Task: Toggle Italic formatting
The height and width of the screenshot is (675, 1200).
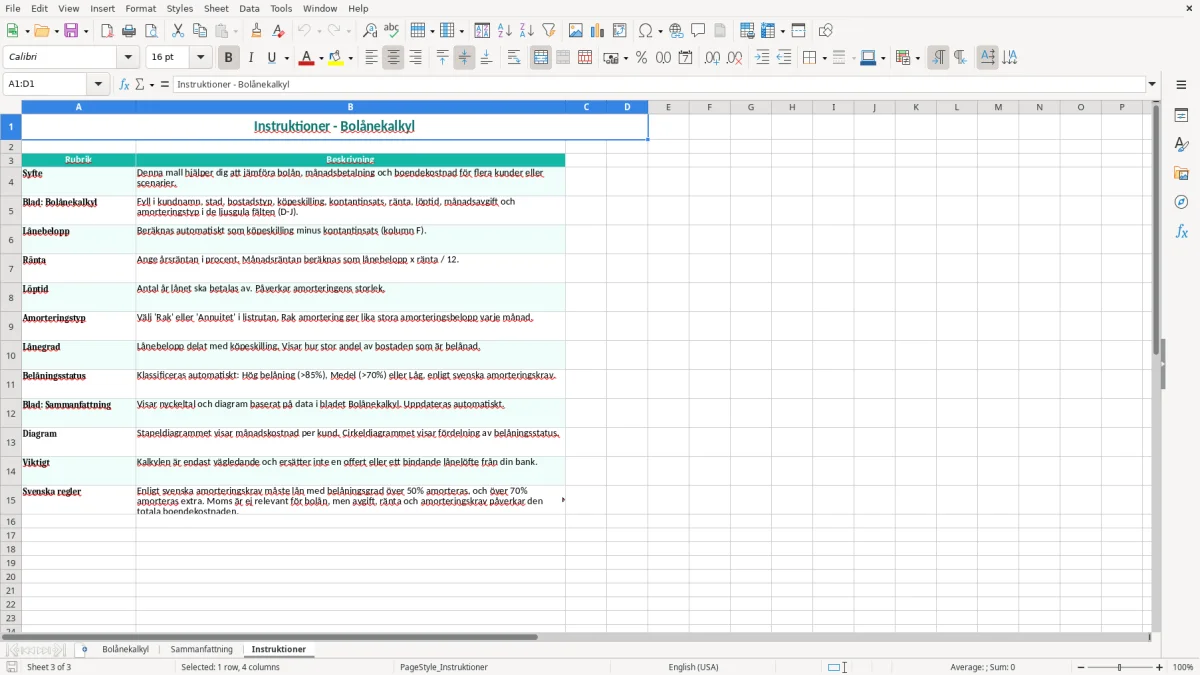Action: point(251,58)
